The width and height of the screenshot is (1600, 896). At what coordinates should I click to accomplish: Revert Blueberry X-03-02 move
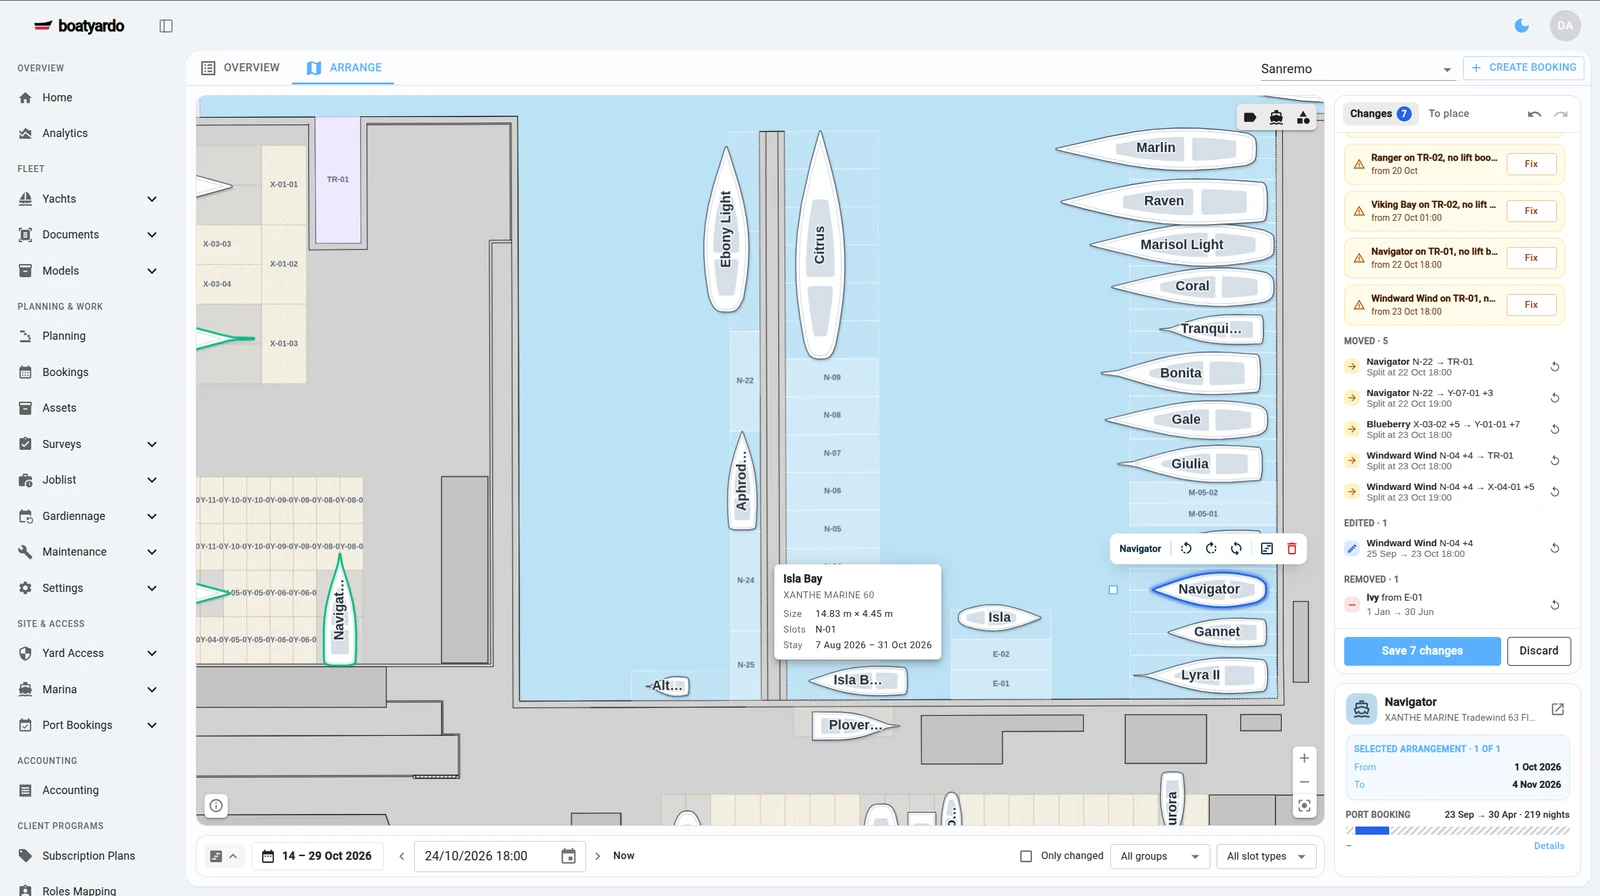1555,429
